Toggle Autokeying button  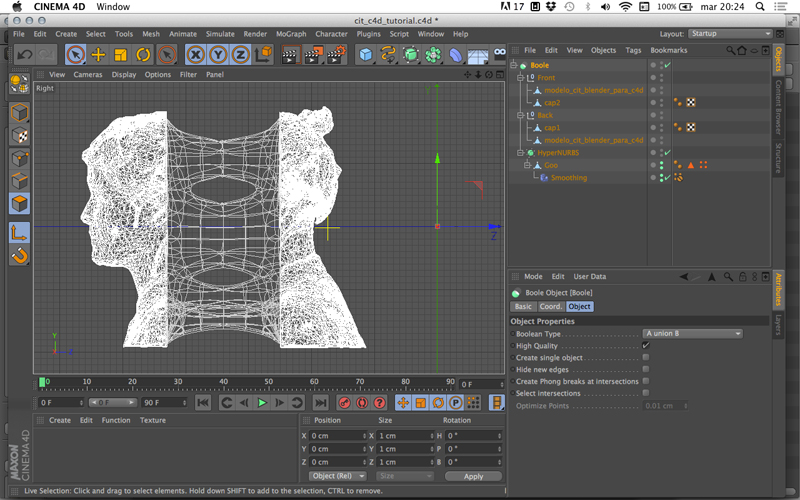tap(362, 403)
